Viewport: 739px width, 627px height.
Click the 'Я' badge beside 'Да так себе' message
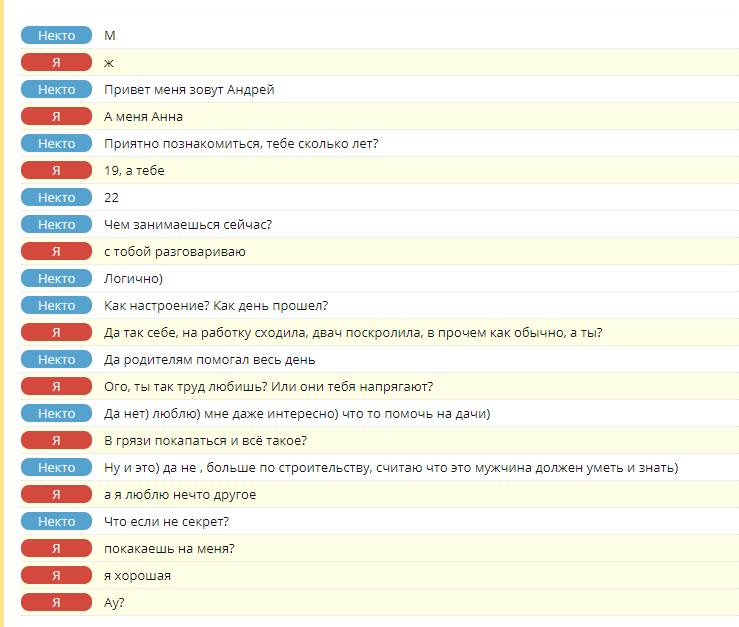click(57, 333)
